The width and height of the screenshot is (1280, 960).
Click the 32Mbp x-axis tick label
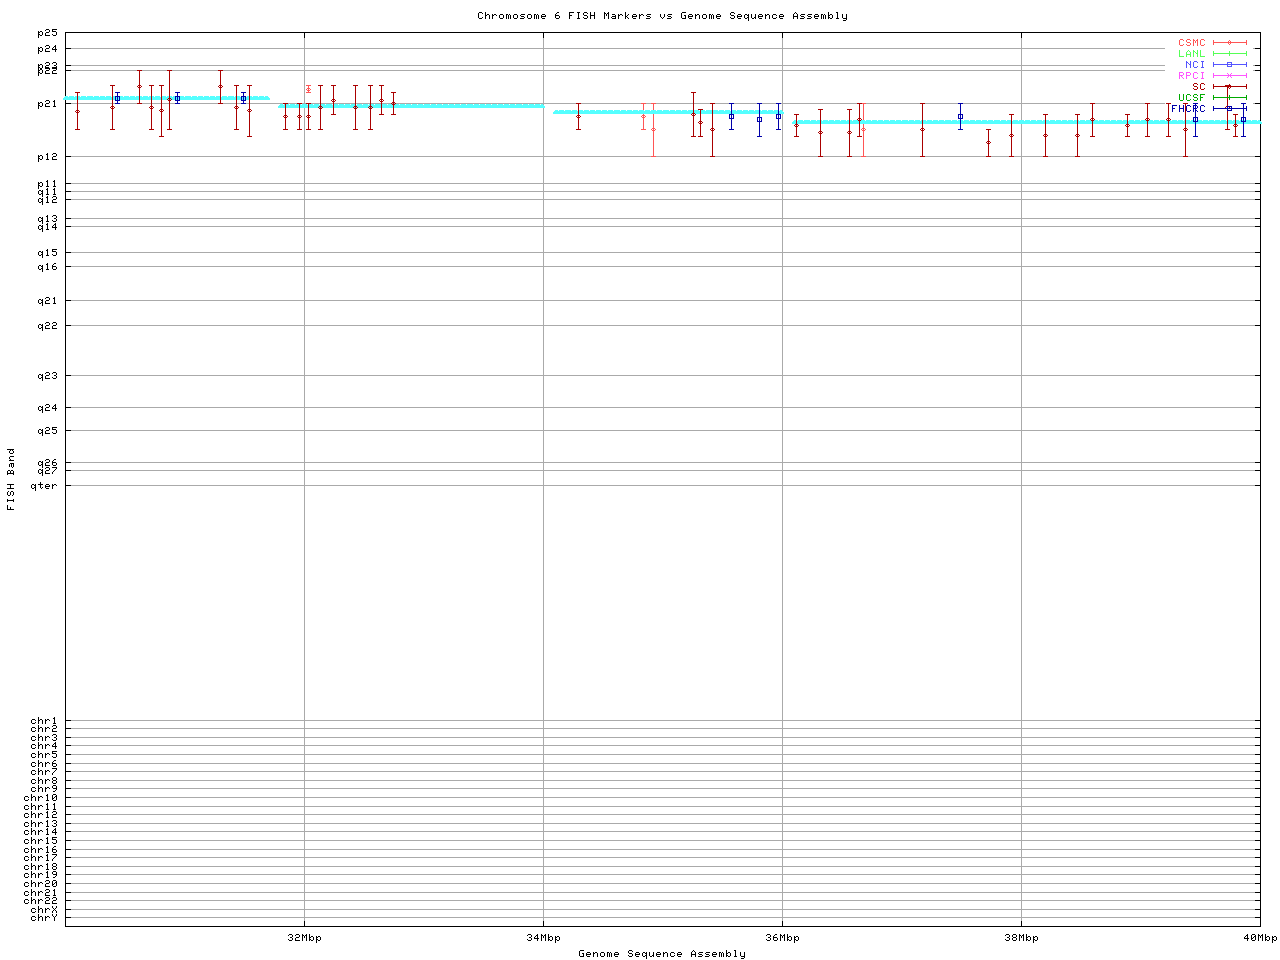tap(304, 938)
